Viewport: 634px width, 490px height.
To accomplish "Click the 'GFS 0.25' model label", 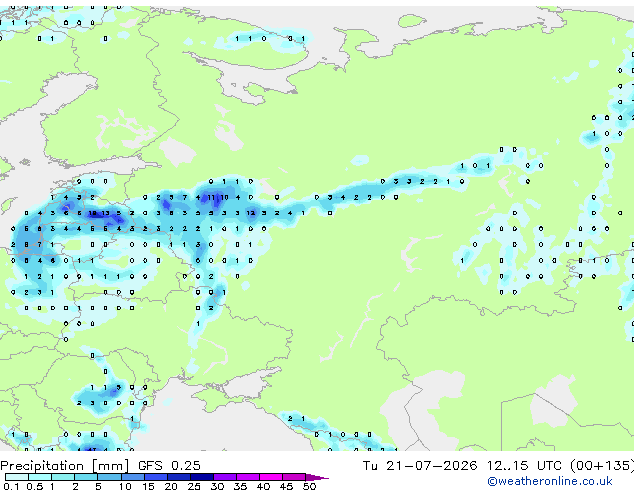I will (x=169, y=466).
